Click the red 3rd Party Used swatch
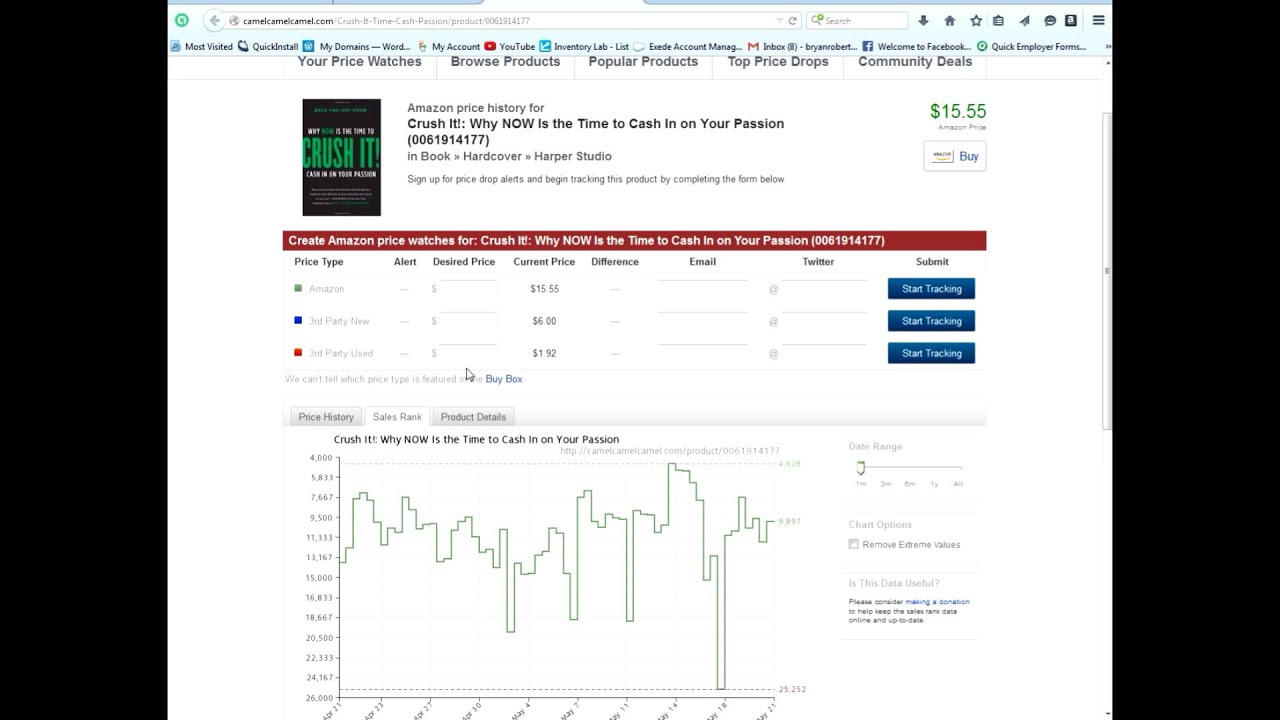Viewport: 1280px width, 720px height. [x=298, y=352]
